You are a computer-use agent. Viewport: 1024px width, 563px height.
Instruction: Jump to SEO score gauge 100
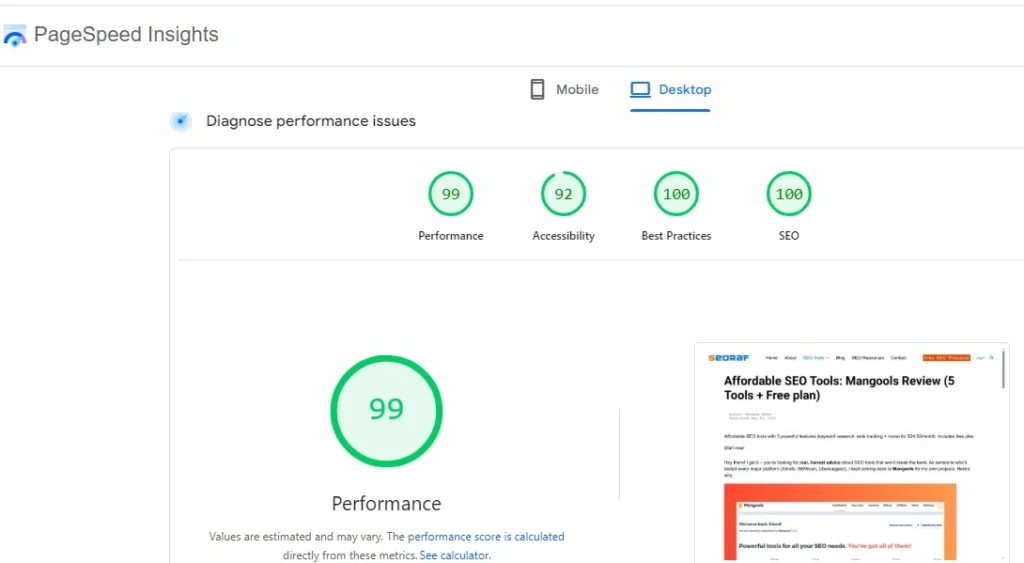click(789, 194)
